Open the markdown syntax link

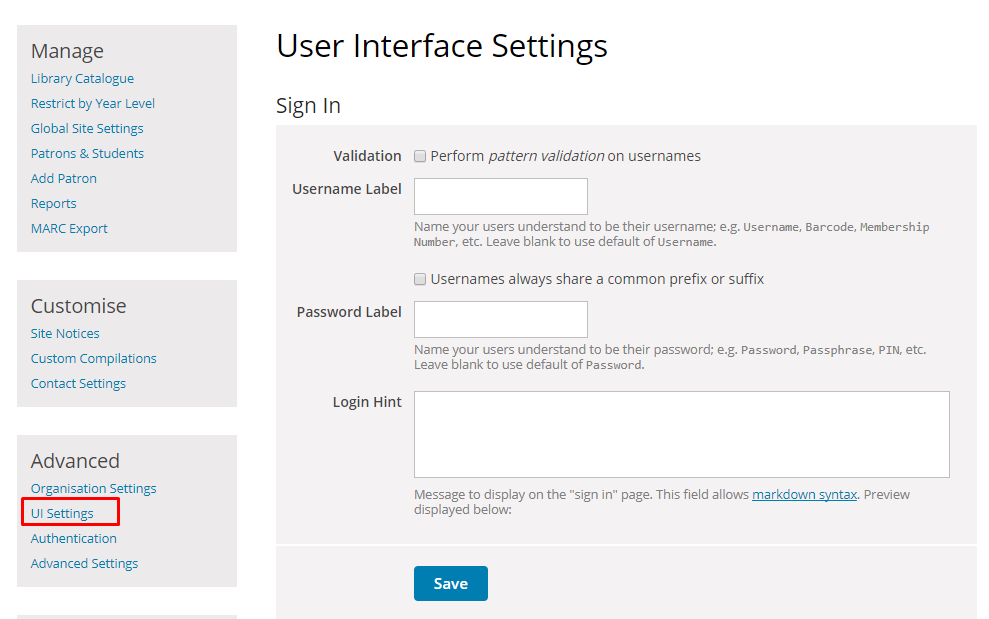(x=803, y=494)
